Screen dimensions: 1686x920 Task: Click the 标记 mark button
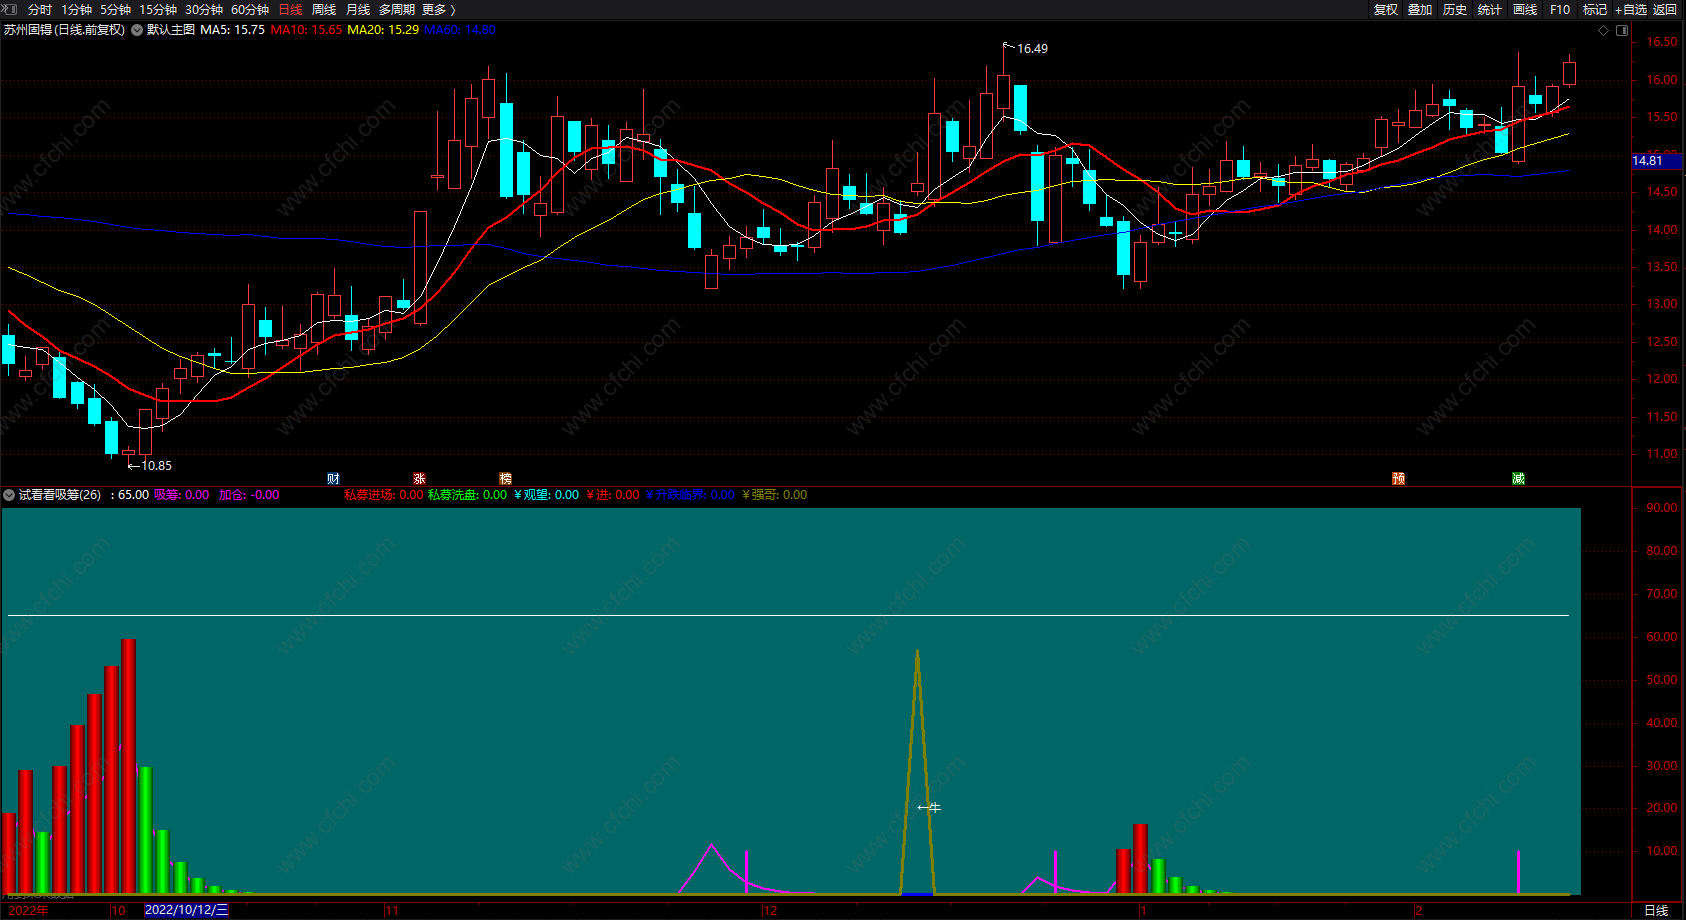coord(1595,10)
